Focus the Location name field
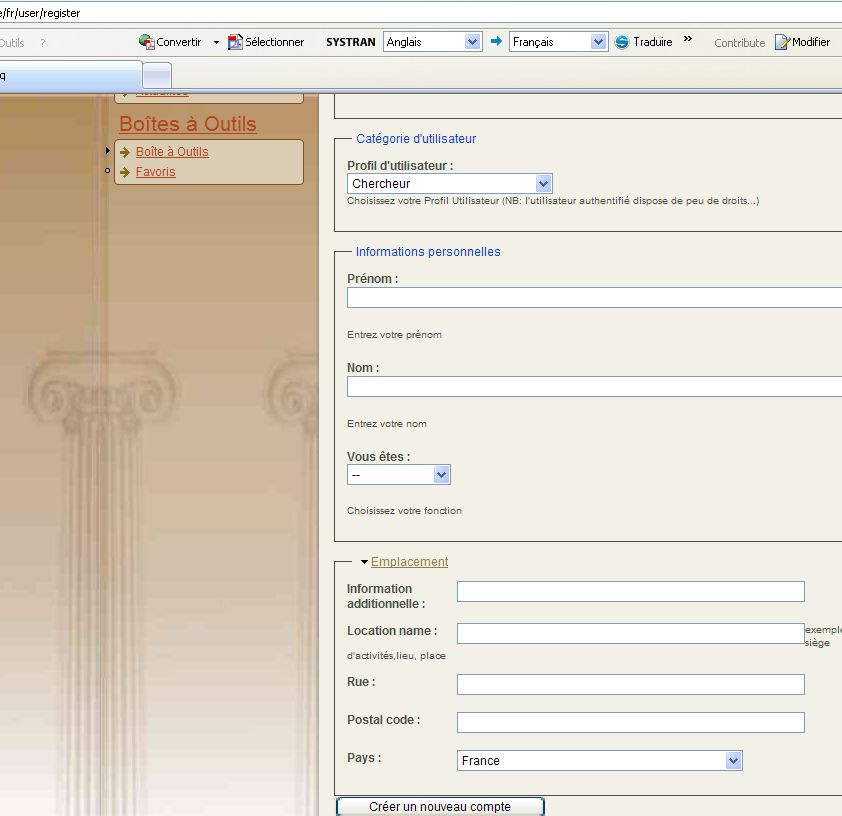 click(x=630, y=633)
